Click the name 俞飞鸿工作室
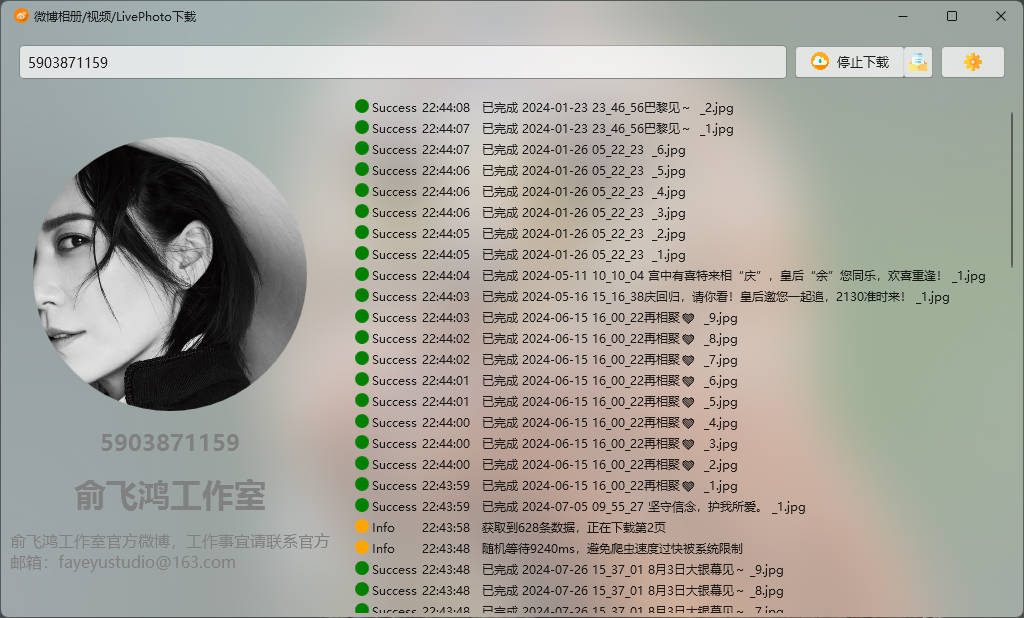This screenshot has height=618, width=1024. 170,495
